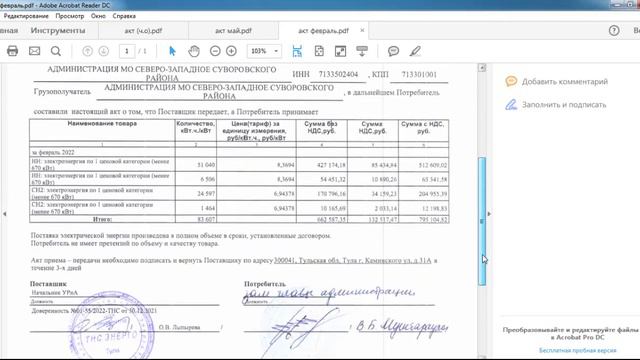Click the page number input field
Image resolution: width=640 pixels, height=360 pixels.
click(x=127, y=51)
